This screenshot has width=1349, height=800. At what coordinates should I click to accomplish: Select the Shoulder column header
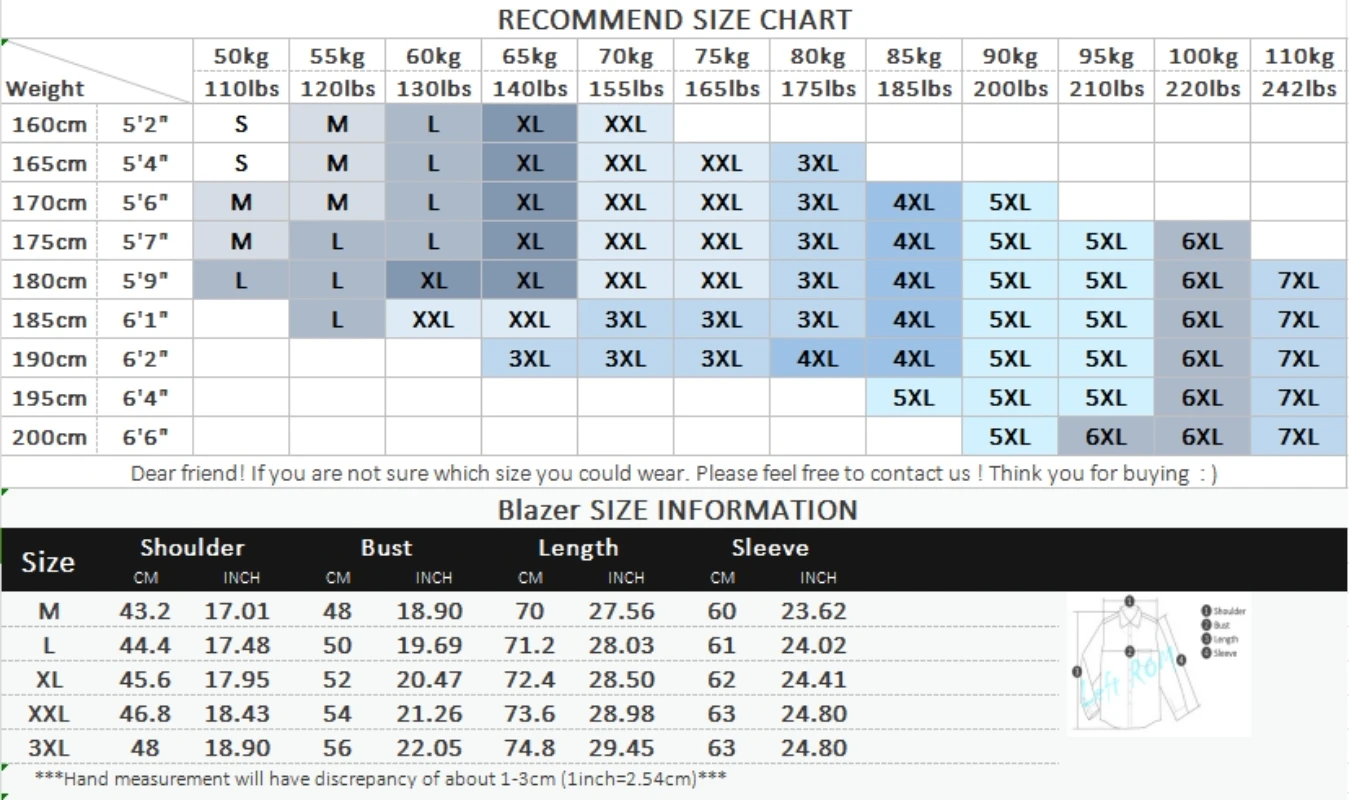tap(192, 547)
